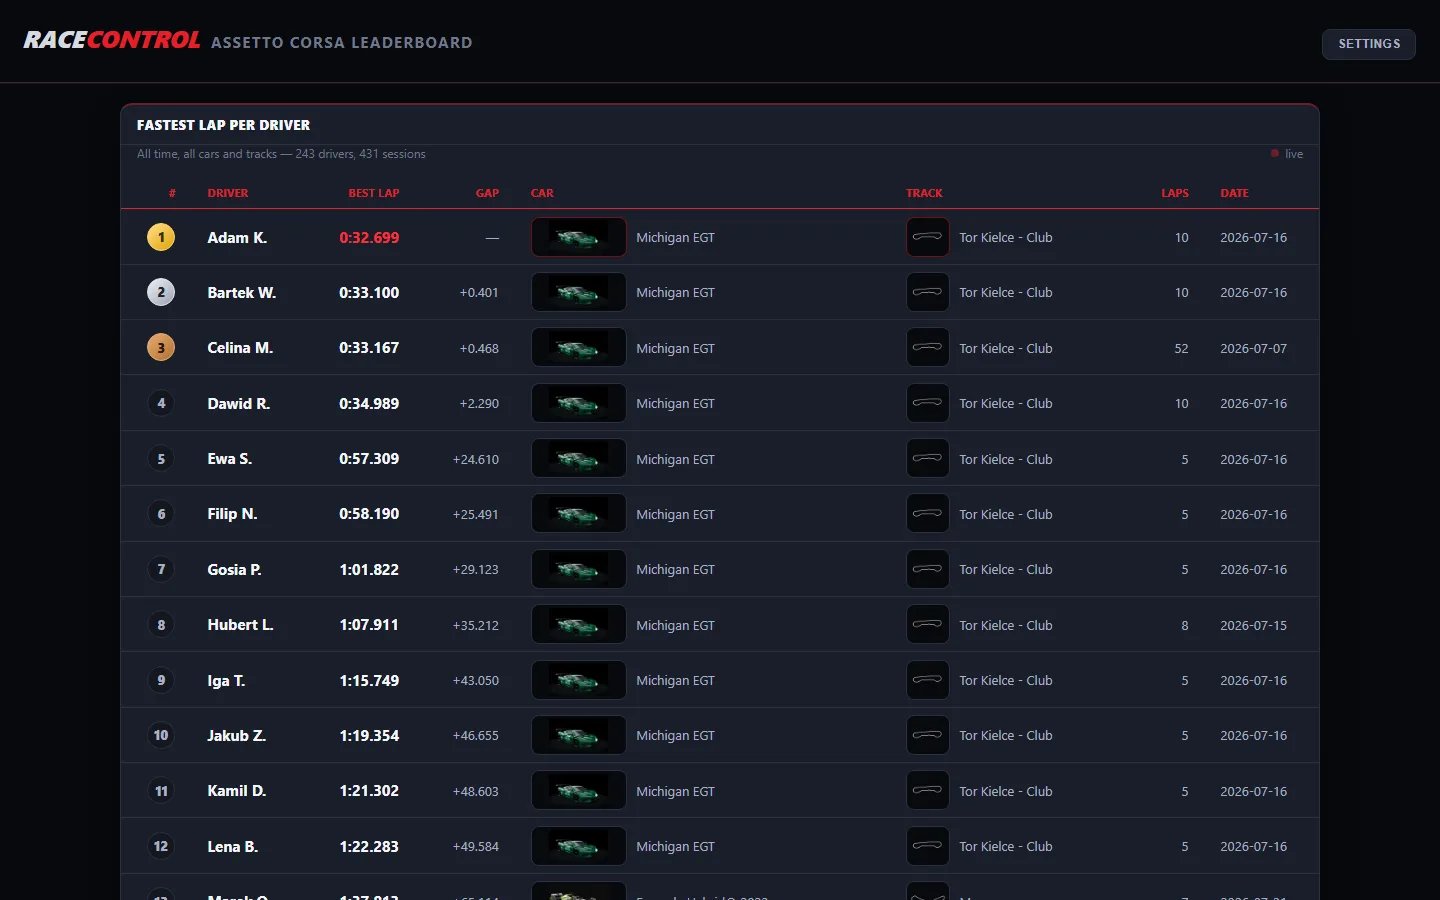Click track outline icon in Celina M.'s row

(927, 348)
